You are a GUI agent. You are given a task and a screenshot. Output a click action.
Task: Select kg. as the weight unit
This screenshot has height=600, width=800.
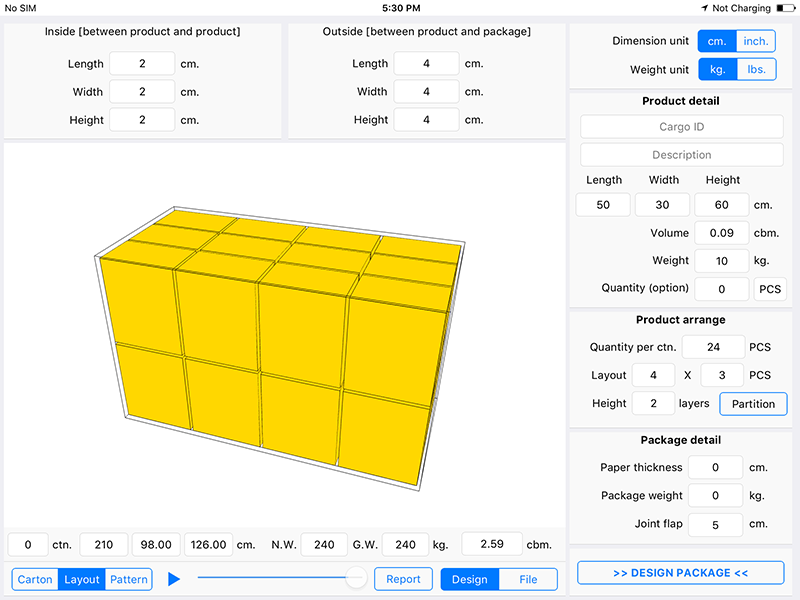[x=718, y=69]
